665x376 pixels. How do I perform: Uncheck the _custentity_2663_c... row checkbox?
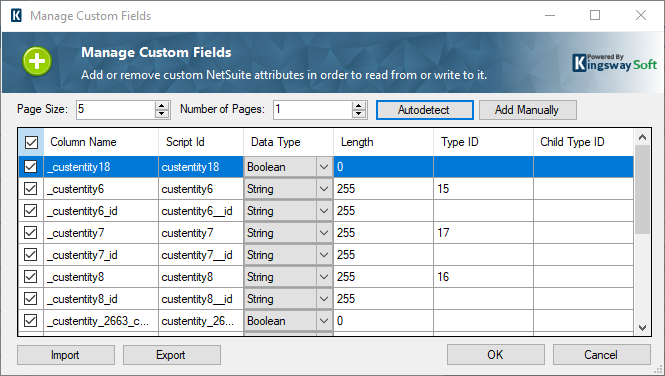[x=31, y=321]
